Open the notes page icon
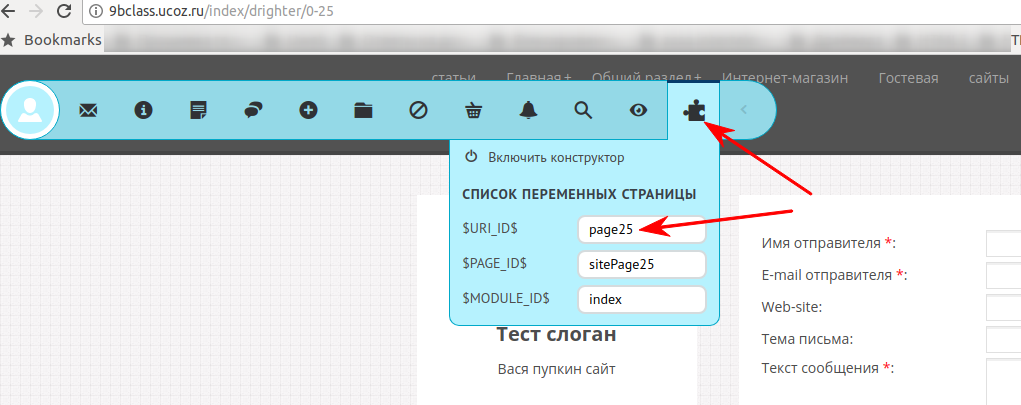 199,111
